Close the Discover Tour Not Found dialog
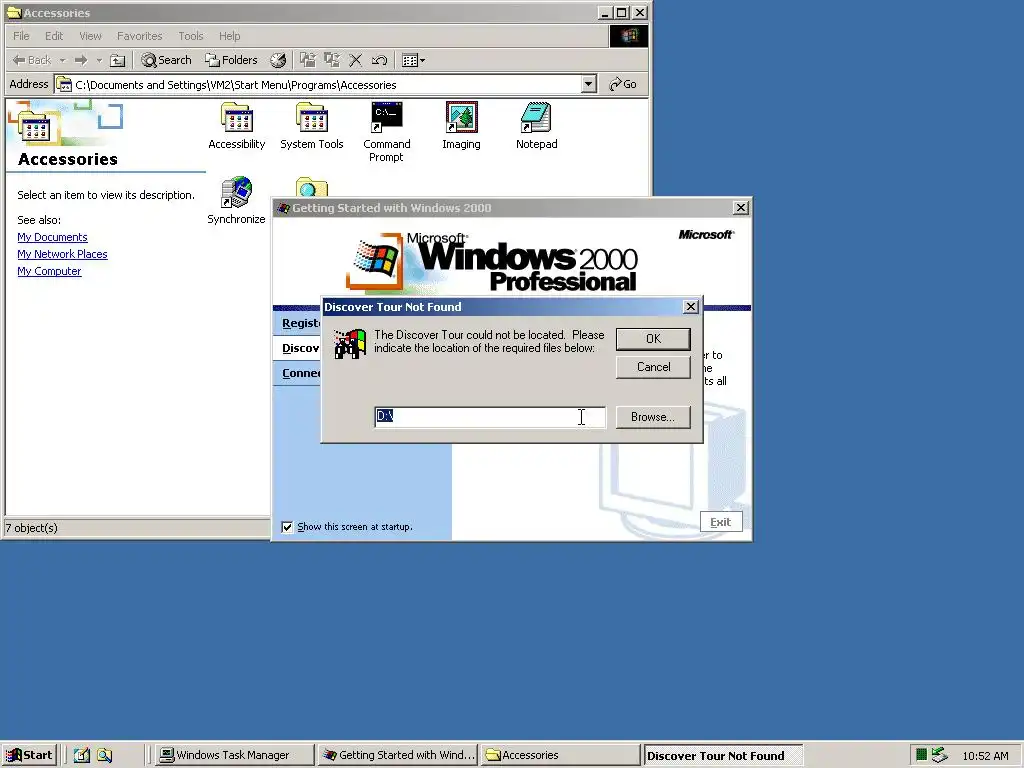This screenshot has width=1024, height=768. tap(690, 307)
